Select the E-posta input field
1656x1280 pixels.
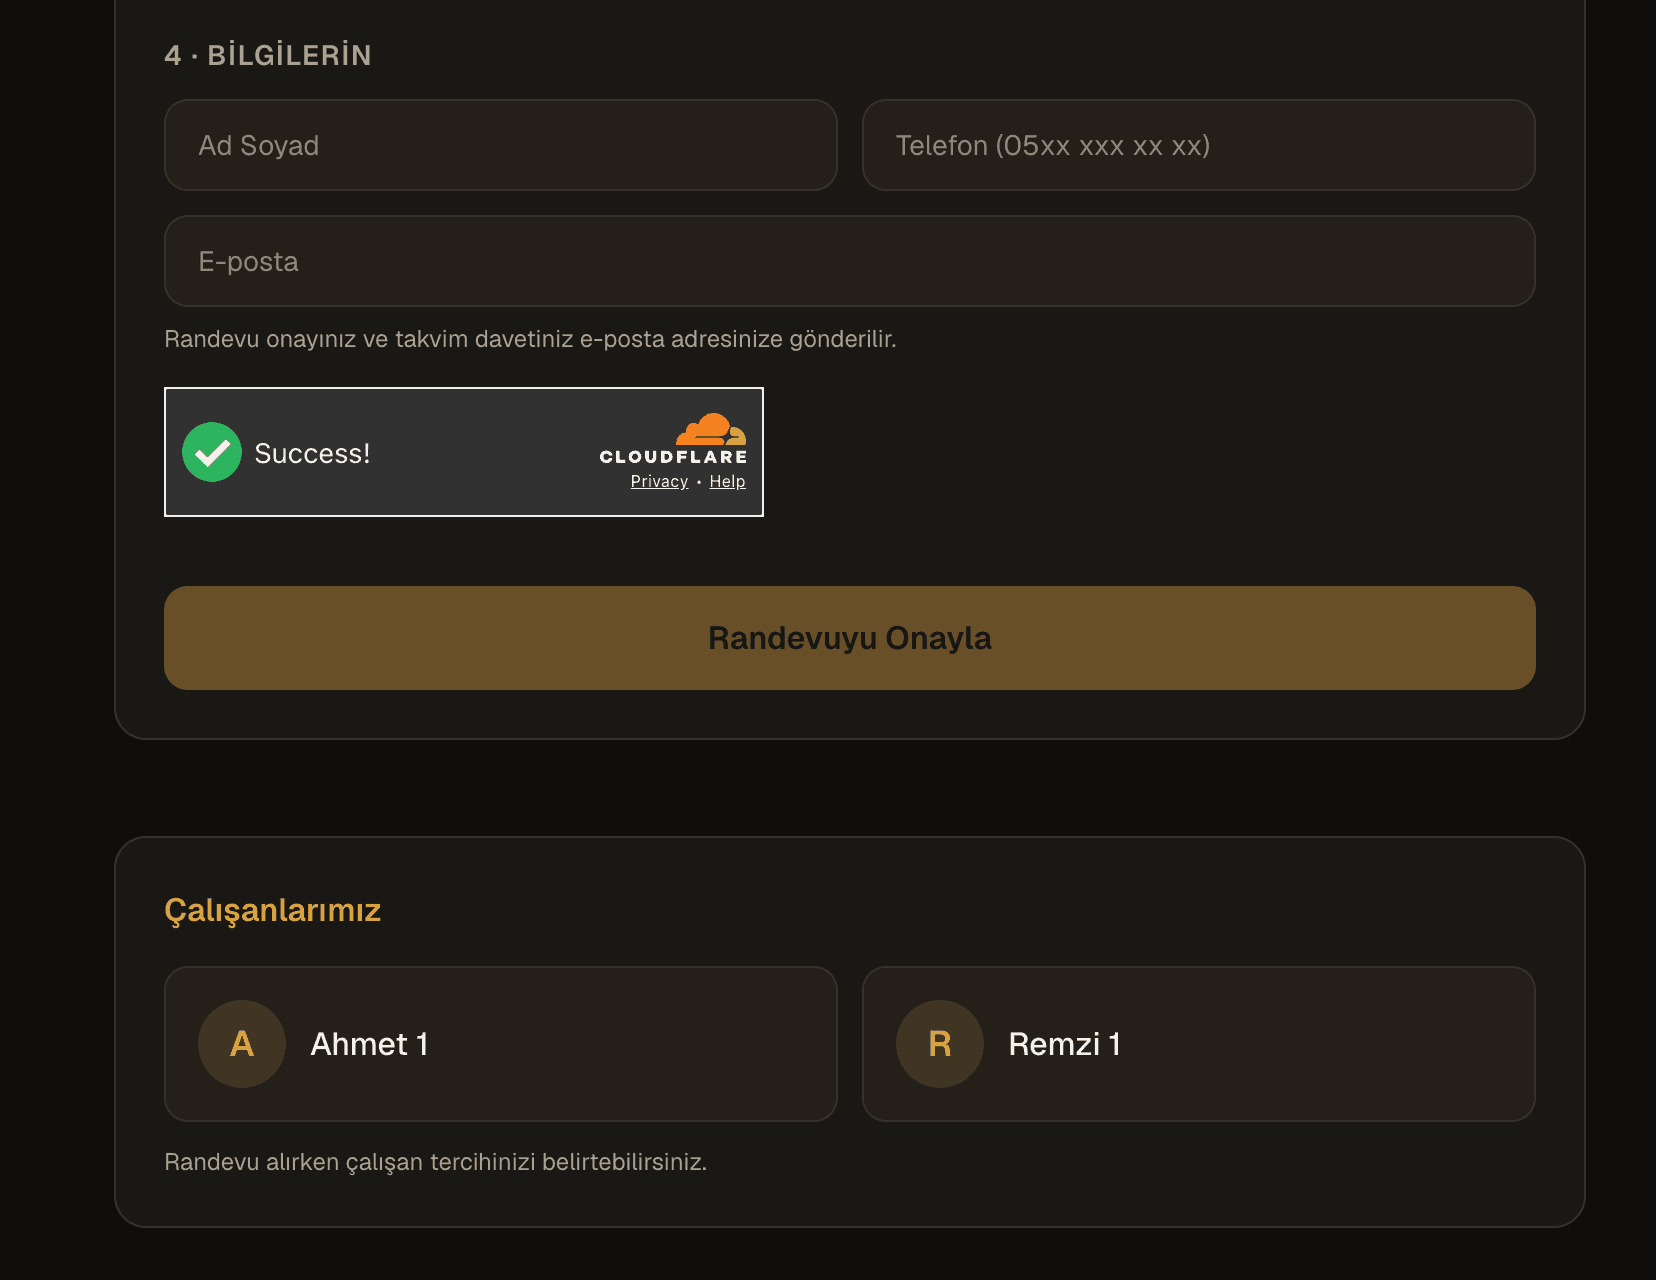click(850, 261)
